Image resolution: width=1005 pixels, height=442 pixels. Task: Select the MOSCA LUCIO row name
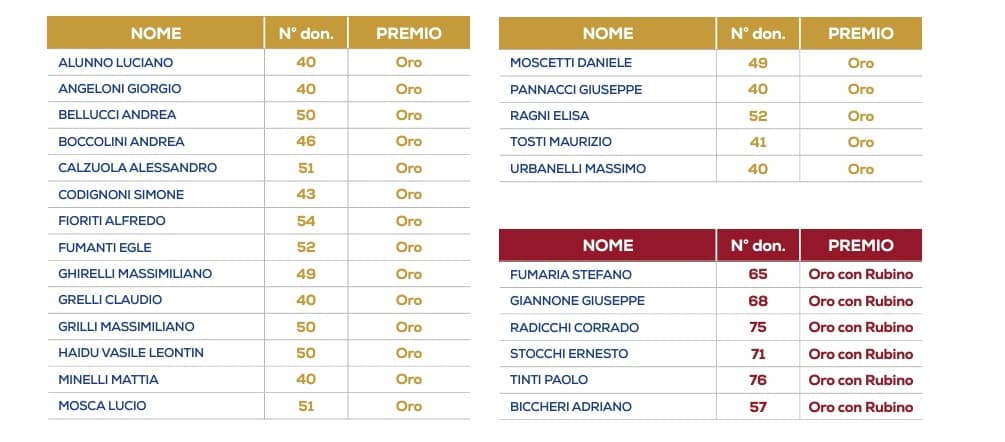[x=102, y=405]
